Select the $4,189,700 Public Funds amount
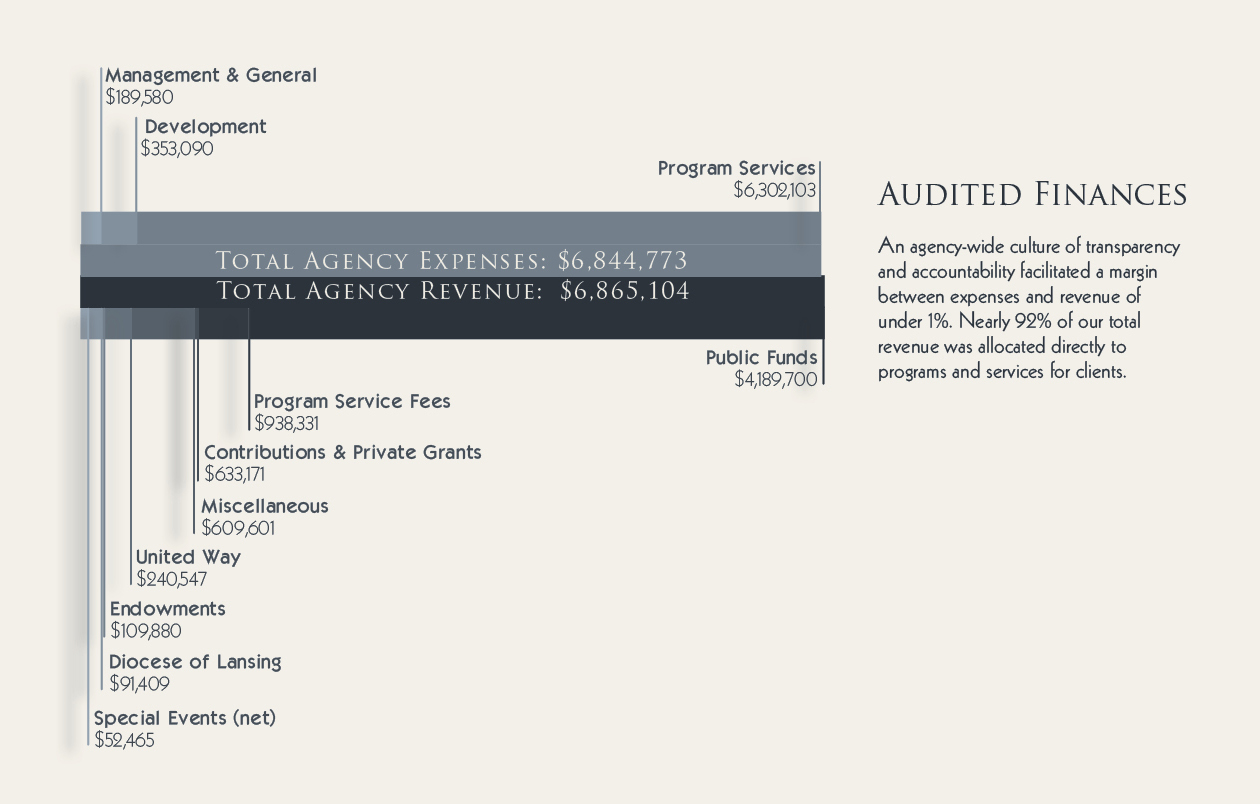 [x=775, y=379]
